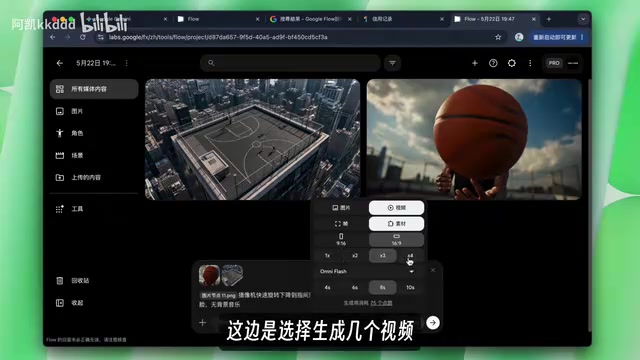Viewport: 640px width, 360px height.
Task: Open Chrome profile avatar
Action: pos(519,37)
